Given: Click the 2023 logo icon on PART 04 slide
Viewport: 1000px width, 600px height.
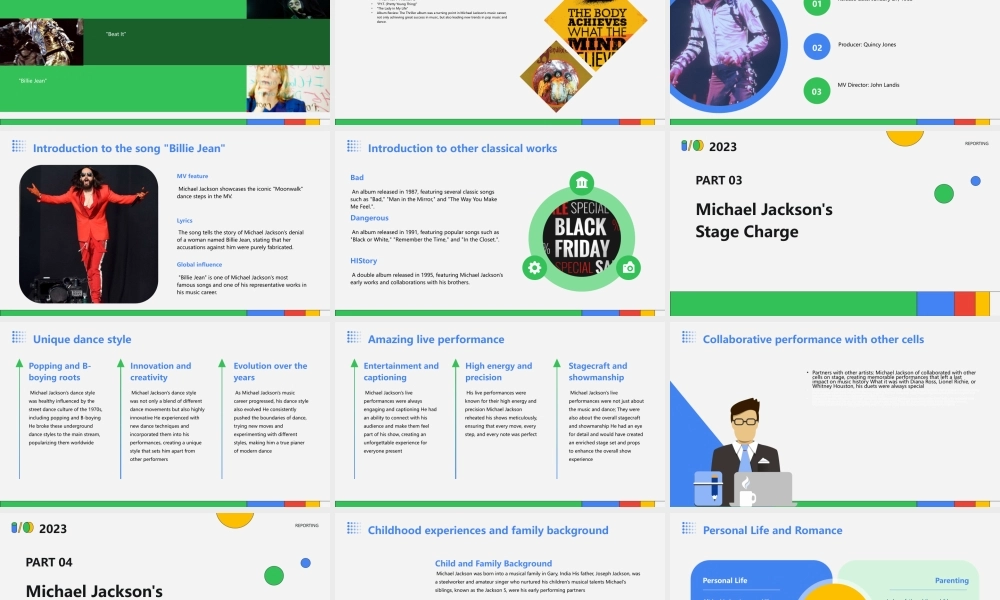Looking at the screenshot, I should (x=22, y=528).
